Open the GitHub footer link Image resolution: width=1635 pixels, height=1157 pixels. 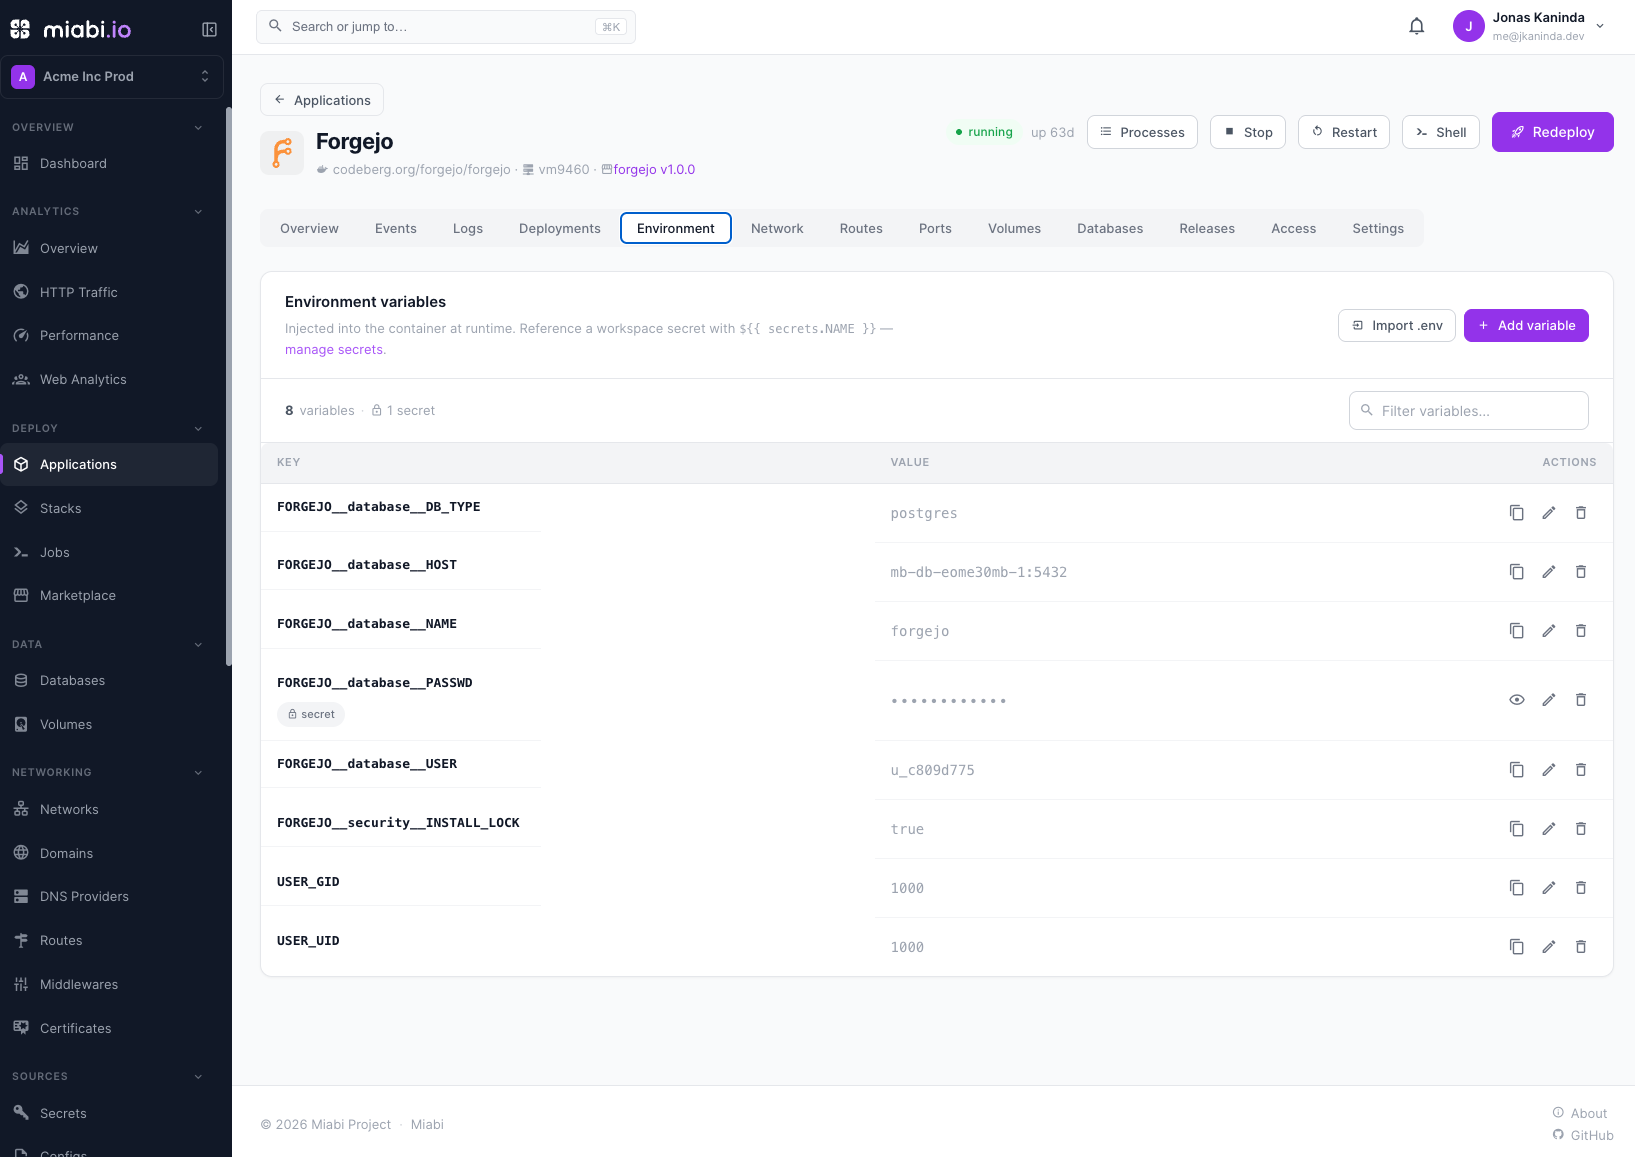point(1583,1135)
